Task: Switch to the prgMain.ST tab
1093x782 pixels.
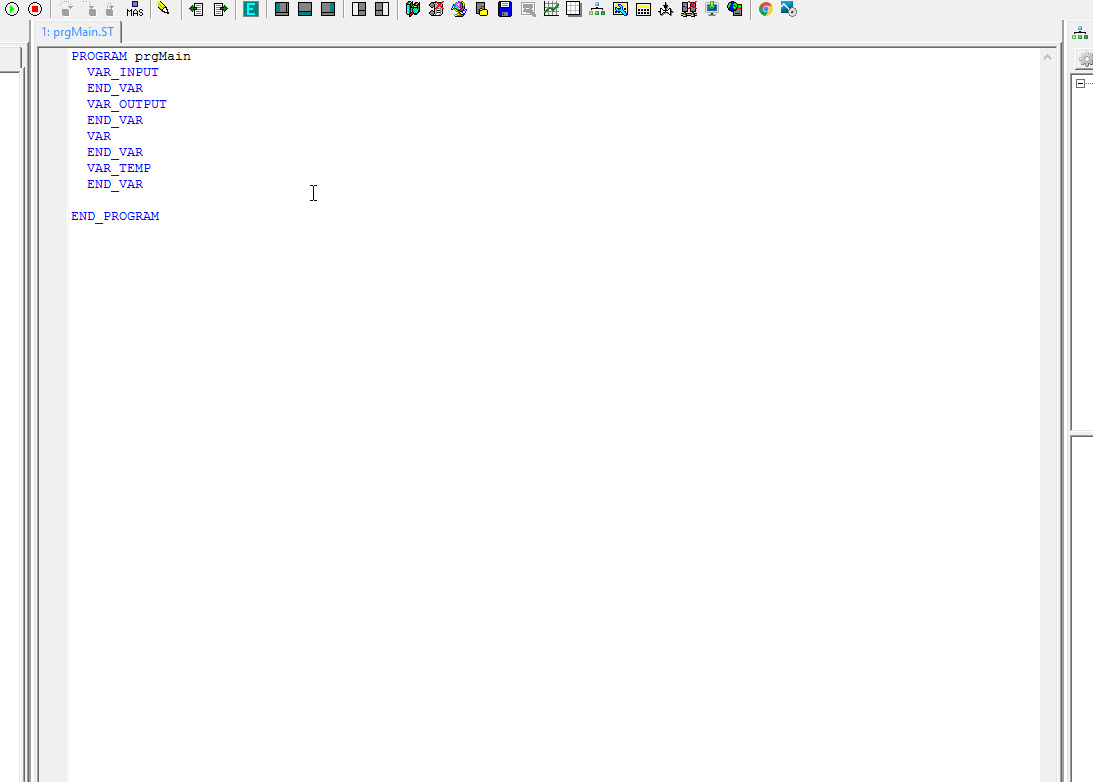Action: click(78, 32)
